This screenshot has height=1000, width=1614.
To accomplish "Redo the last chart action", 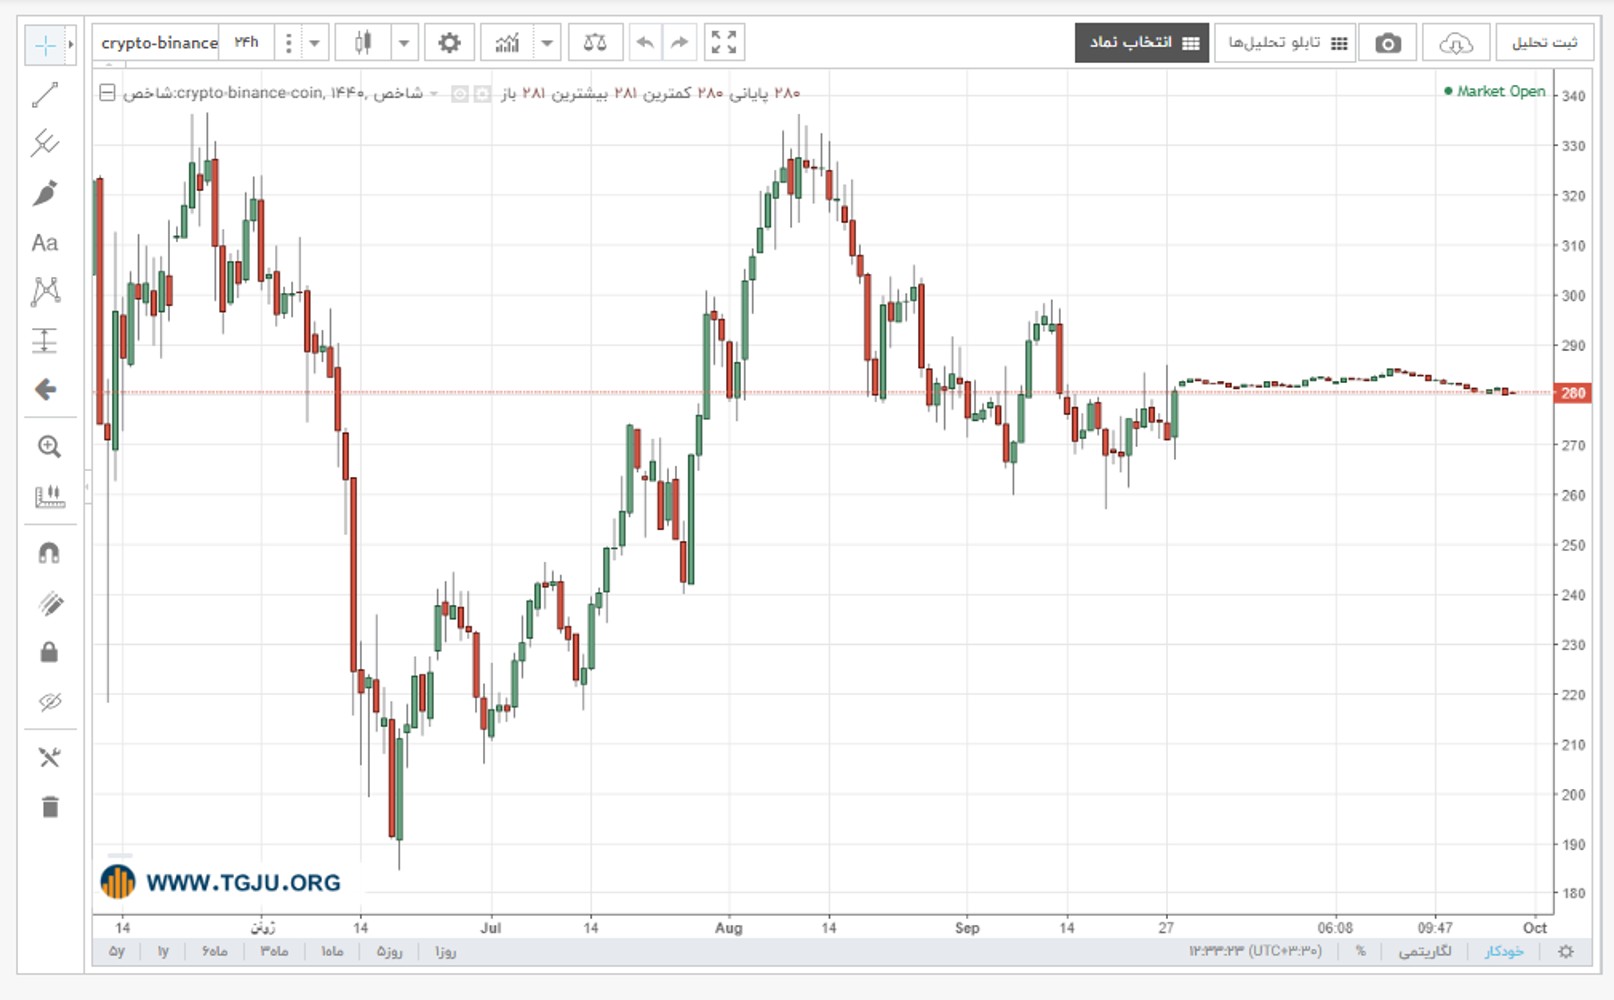I will (x=679, y=43).
